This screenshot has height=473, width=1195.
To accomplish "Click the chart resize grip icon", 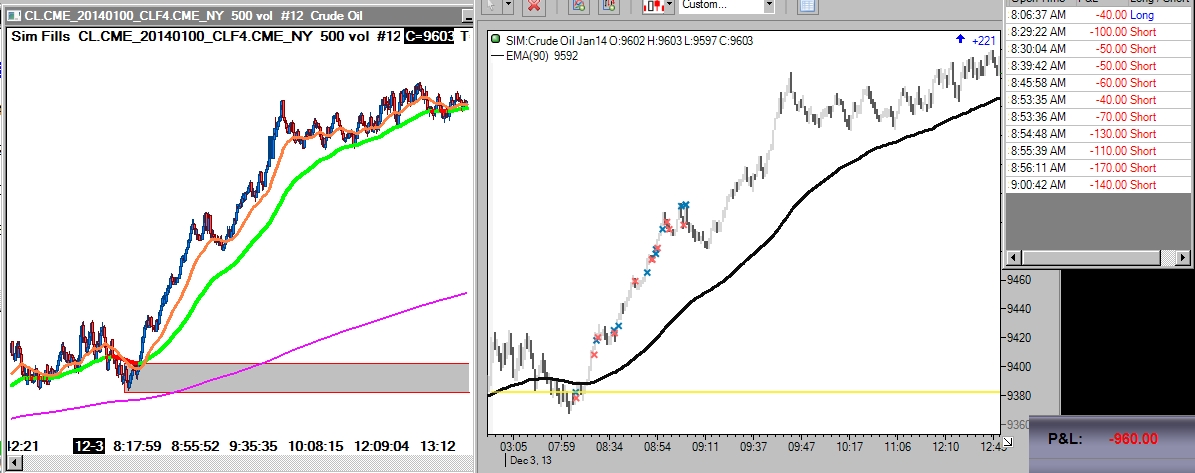I will click(1008, 442).
